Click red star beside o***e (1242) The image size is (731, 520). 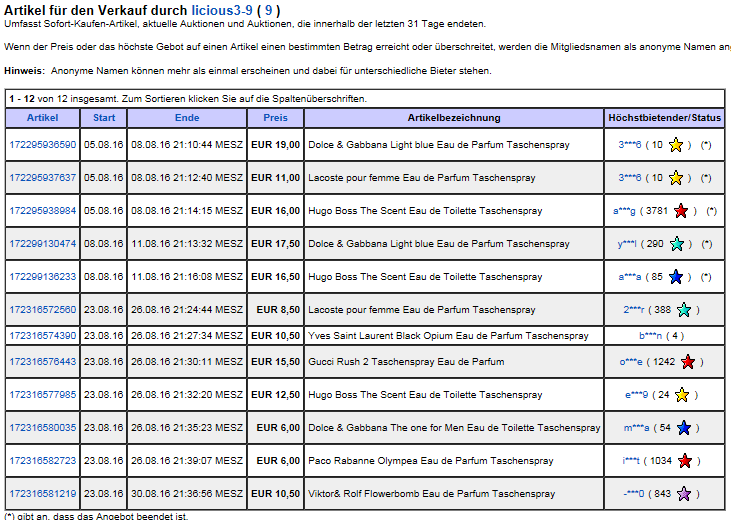688,362
